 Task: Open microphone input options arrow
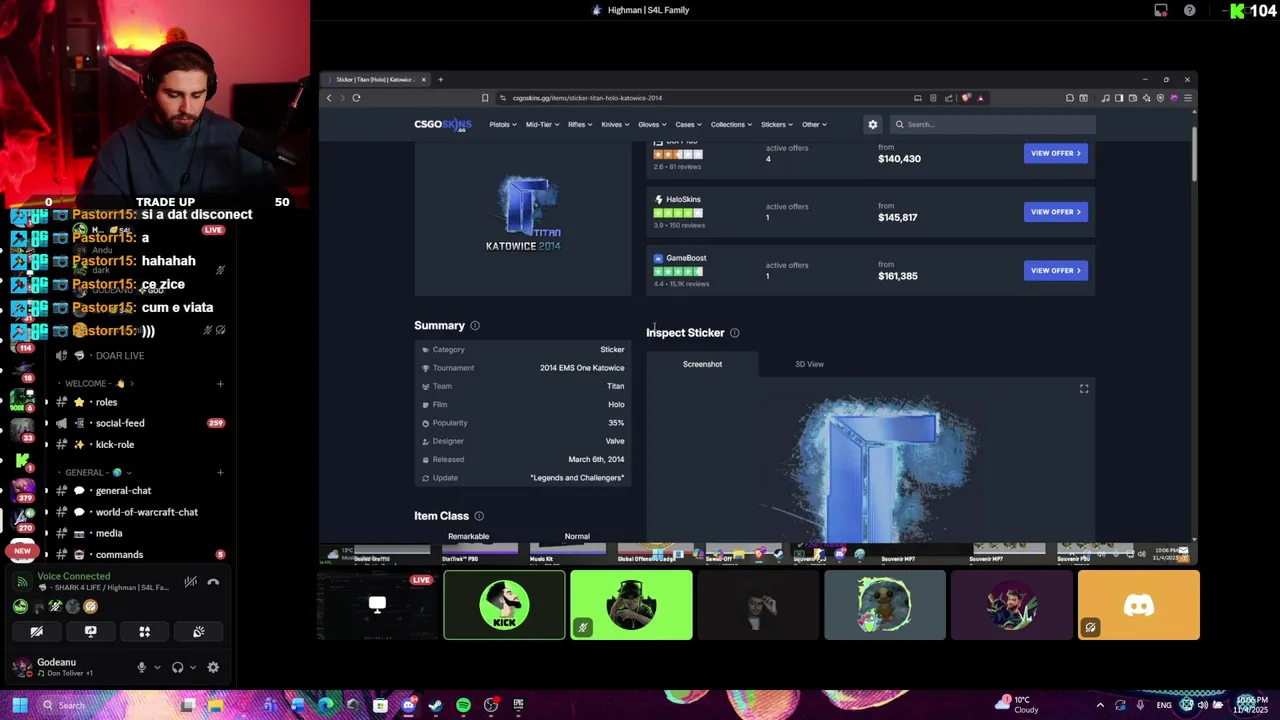(x=157, y=667)
